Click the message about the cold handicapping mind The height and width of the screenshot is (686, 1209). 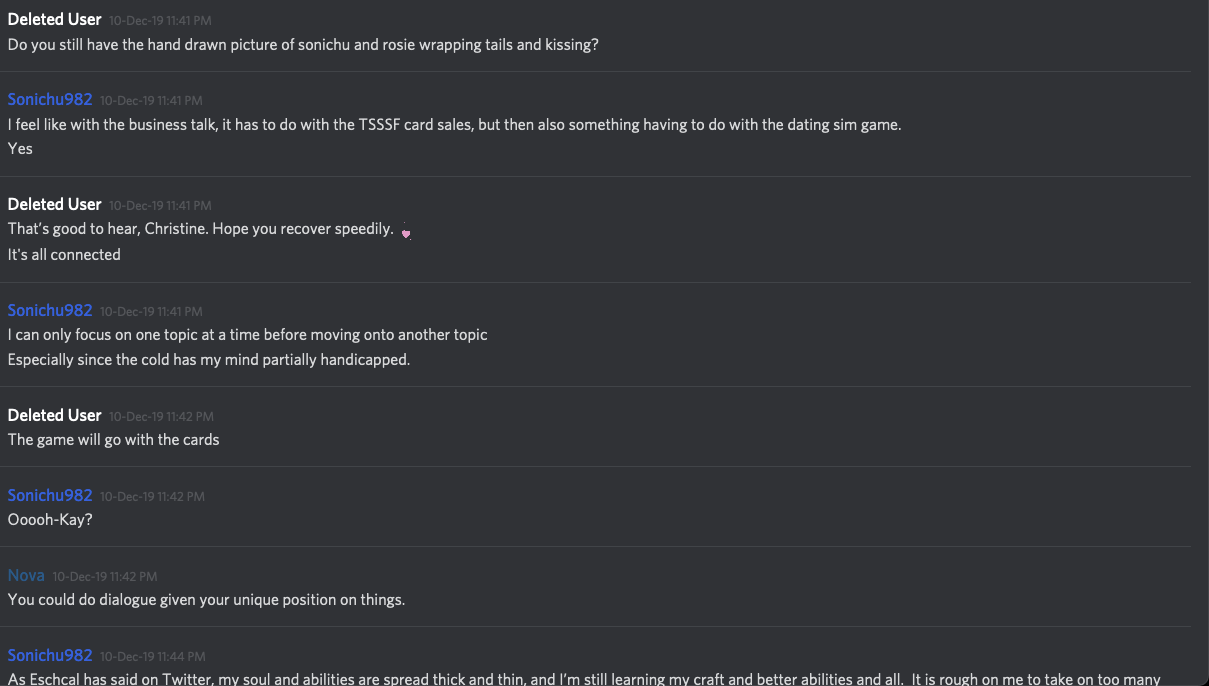[209, 360]
